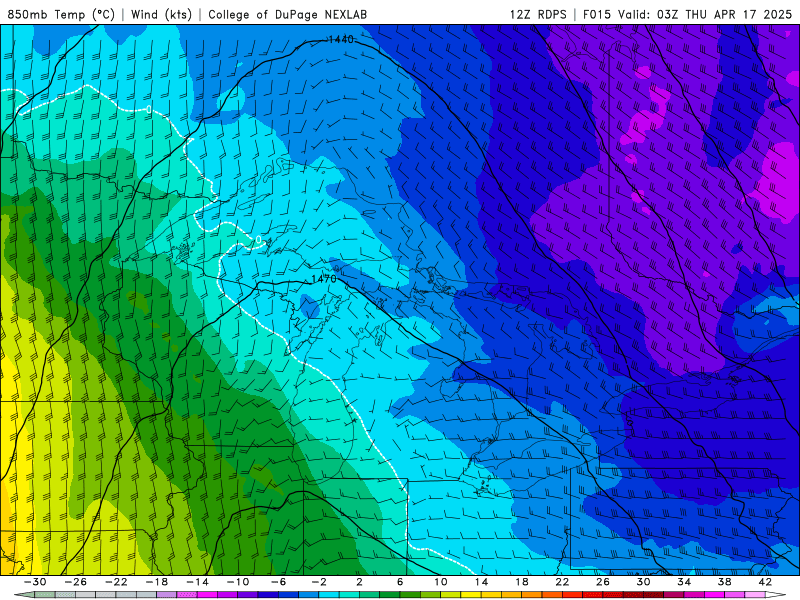Select the 1440 height contour label
The width and height of the screenshot is (800, 600).
pos(341,39)
